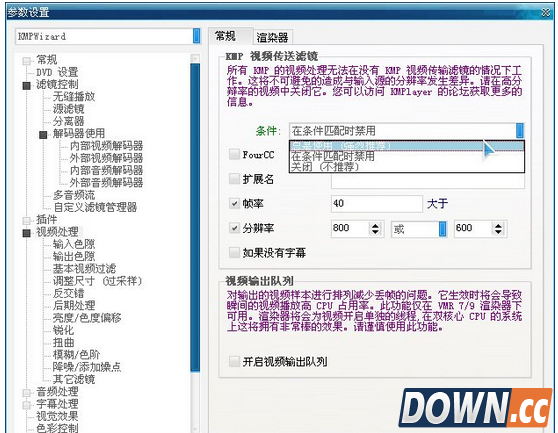Viewport: 558px width, 433px height.
Task: Increase resolution width with up arrow
Action: pos(375,225)
